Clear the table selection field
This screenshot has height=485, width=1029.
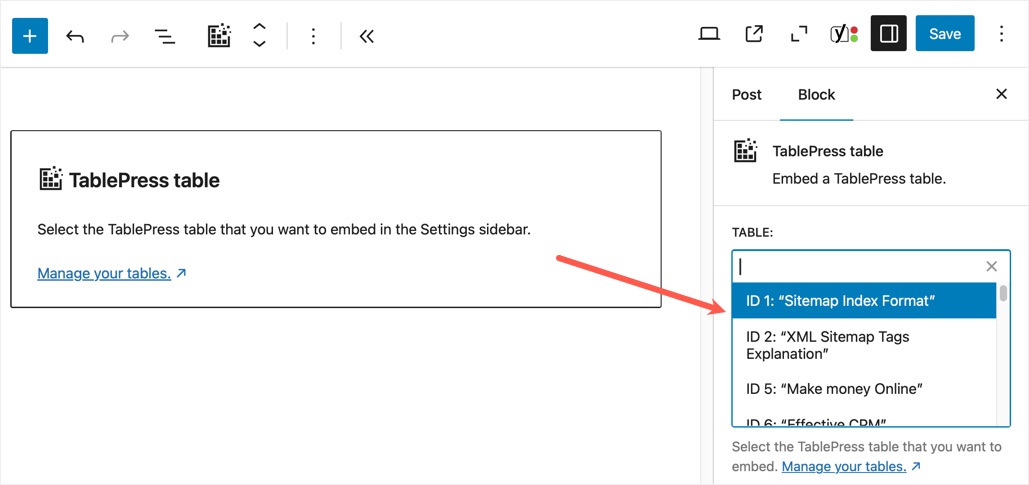[992, 266]
